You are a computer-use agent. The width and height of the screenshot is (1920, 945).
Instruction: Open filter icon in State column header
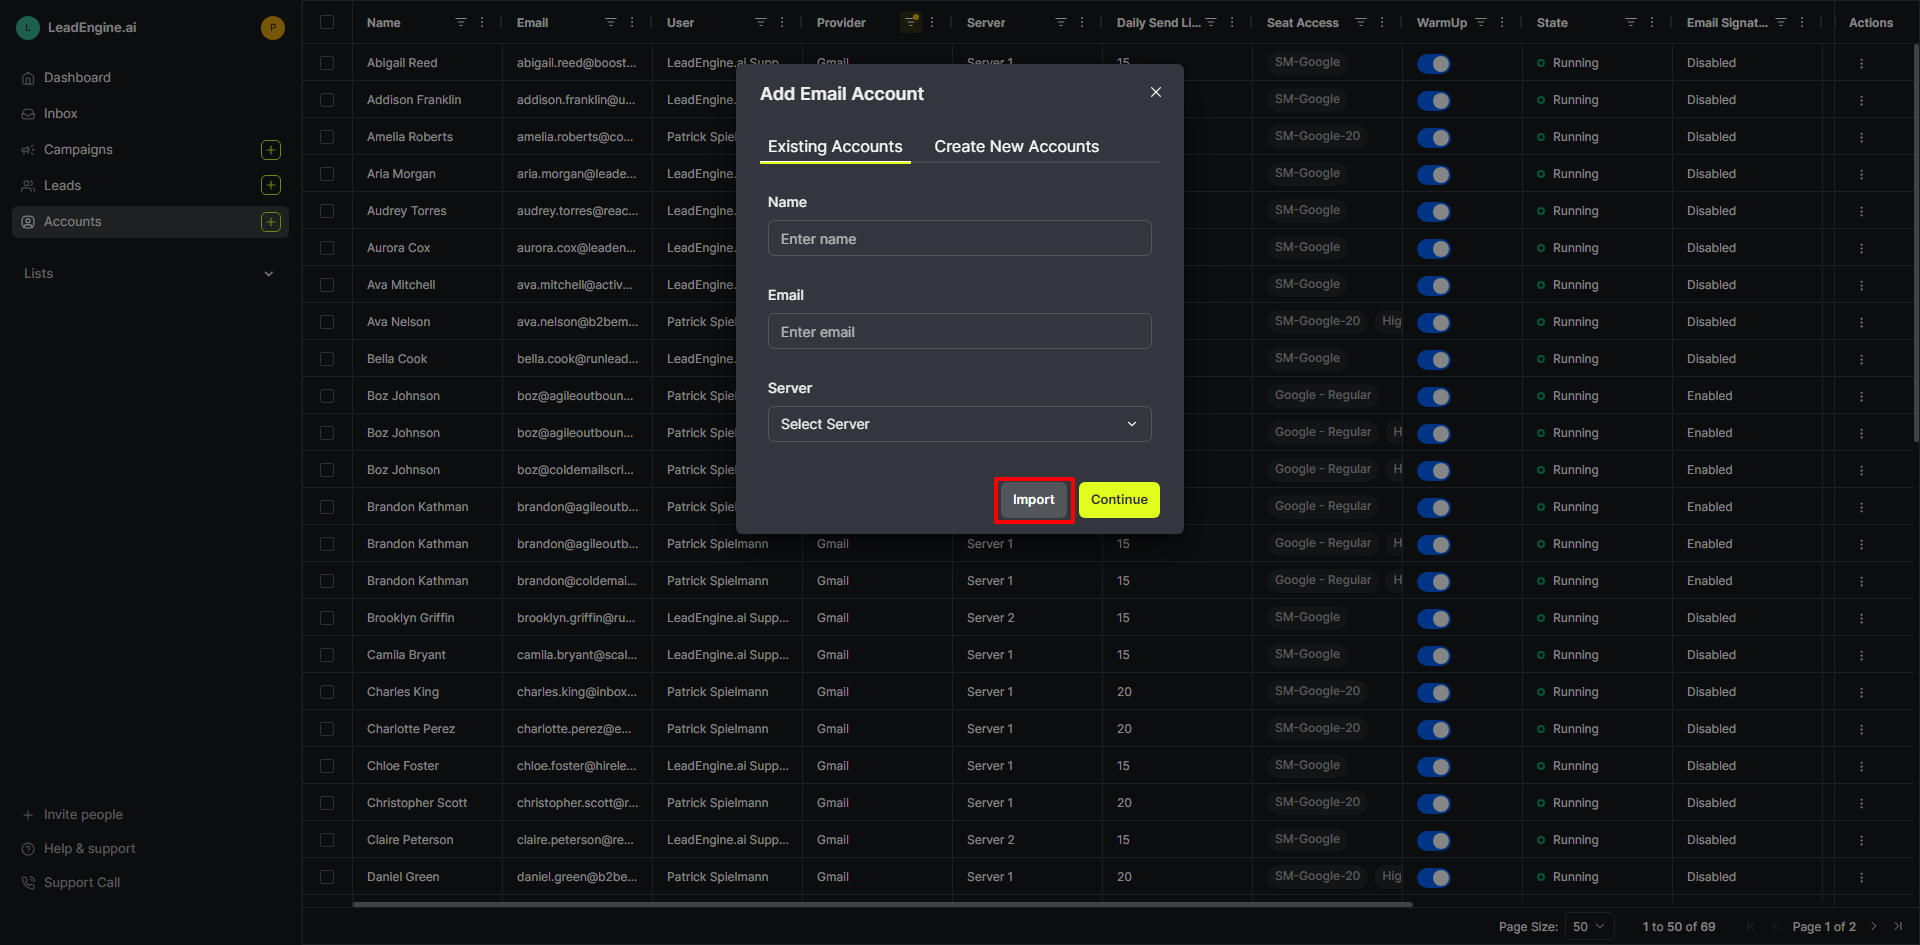coord(1631,22)
